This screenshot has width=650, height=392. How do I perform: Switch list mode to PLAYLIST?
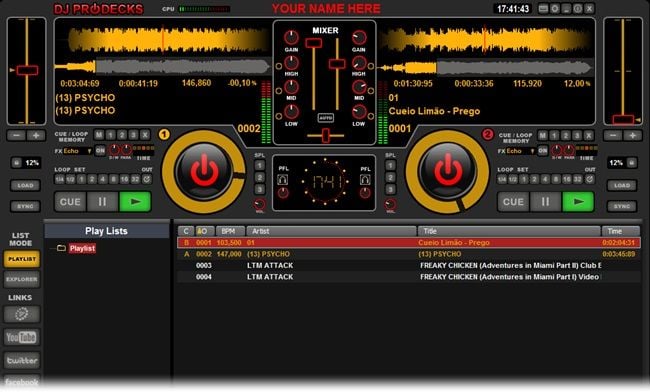[x=22, y=259]
